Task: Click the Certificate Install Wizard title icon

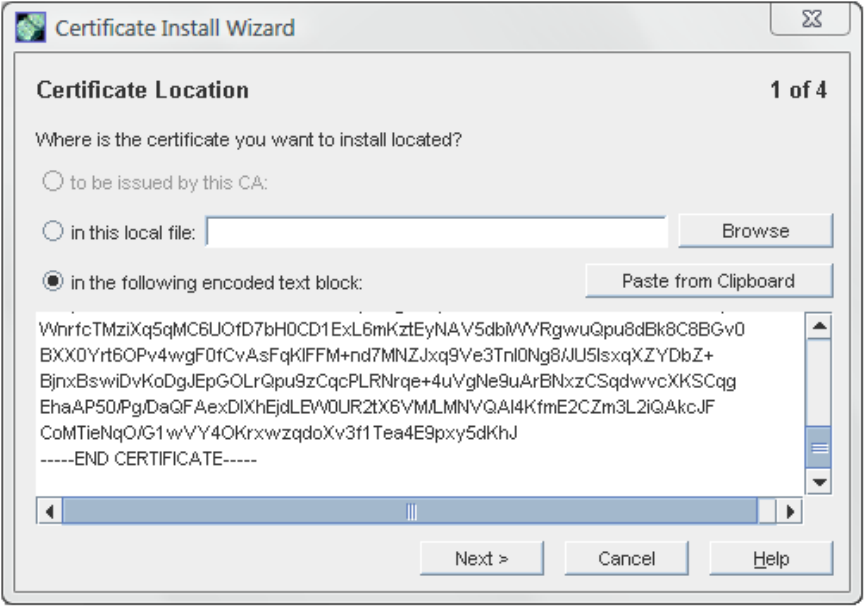Action: coord(30,28)
